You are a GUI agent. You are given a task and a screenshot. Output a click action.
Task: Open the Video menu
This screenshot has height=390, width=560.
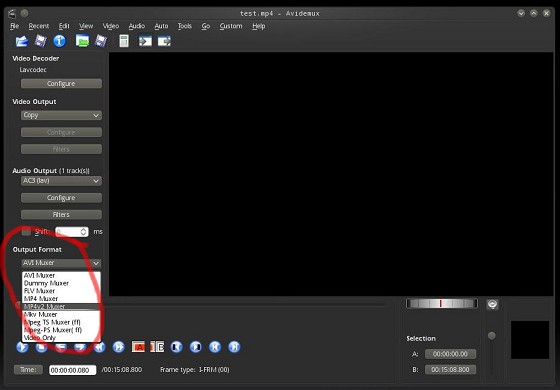point(111,26)
